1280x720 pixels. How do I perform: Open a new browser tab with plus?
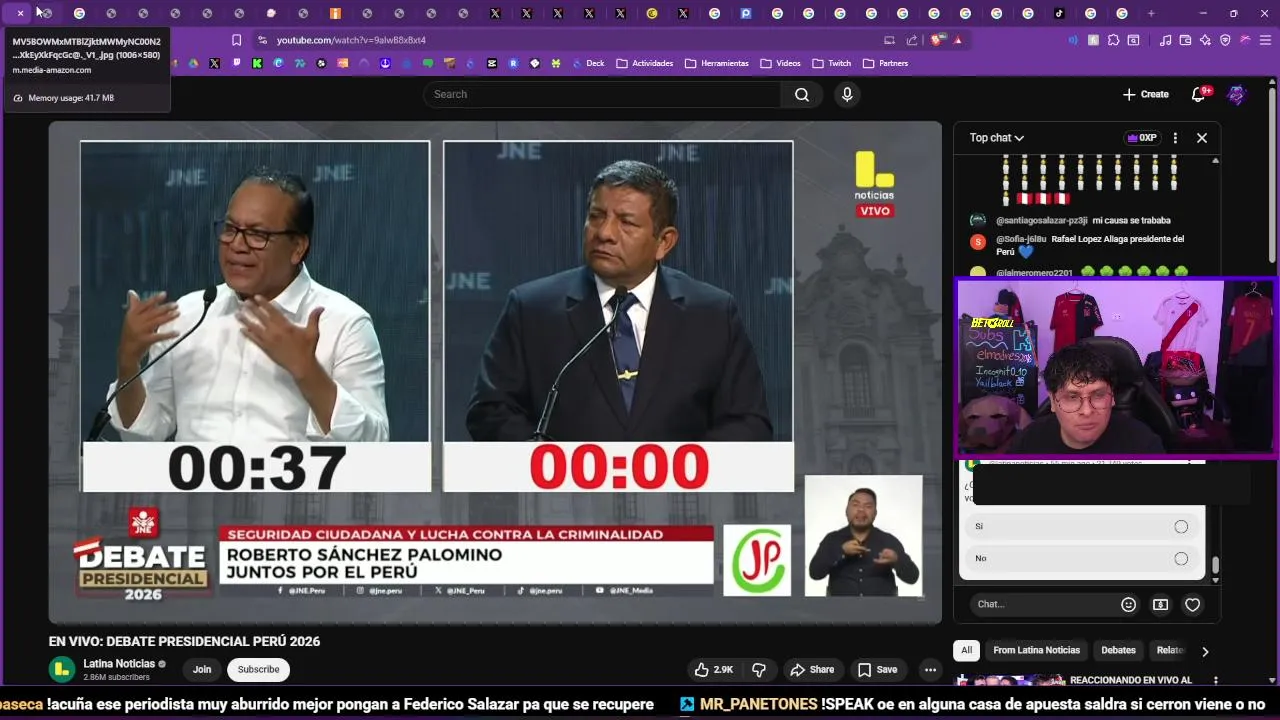point(1151,13)
